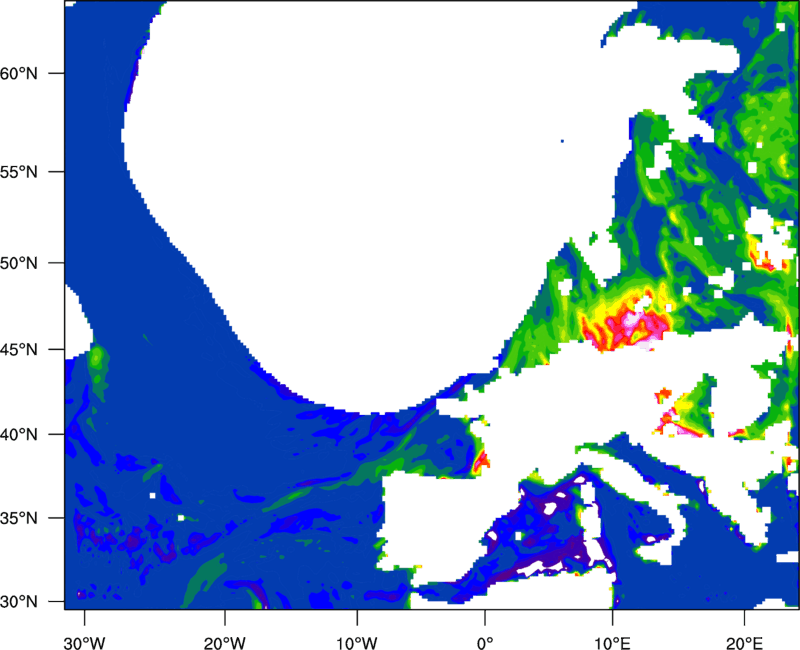Screen dimensions: 800x650
Task: Click the 55°N latitude label
Action: pyautogui.click(x=19, y=172)
